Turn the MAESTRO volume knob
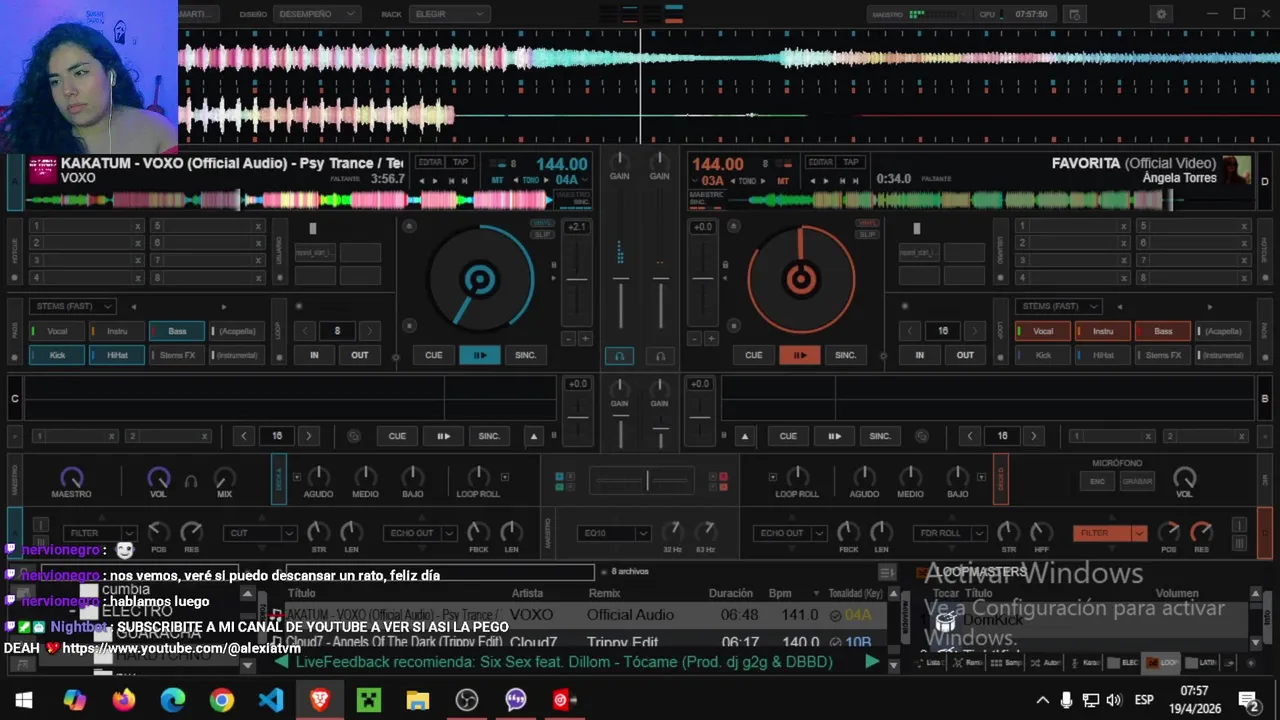 (x=71, y=478)
